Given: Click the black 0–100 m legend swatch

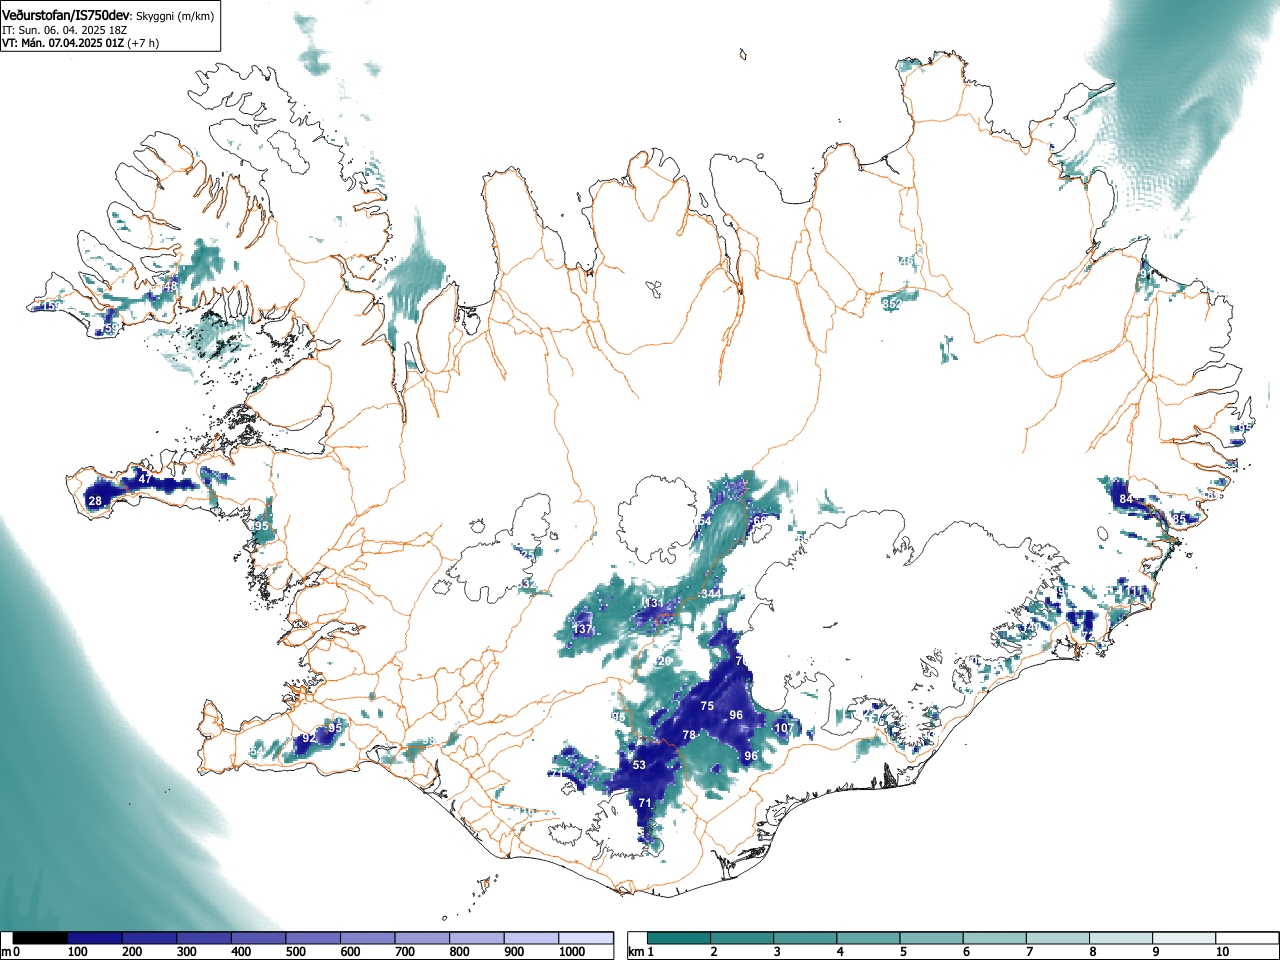Looking at the screenshot, I should pyautogui.click(x=41, y=938).
